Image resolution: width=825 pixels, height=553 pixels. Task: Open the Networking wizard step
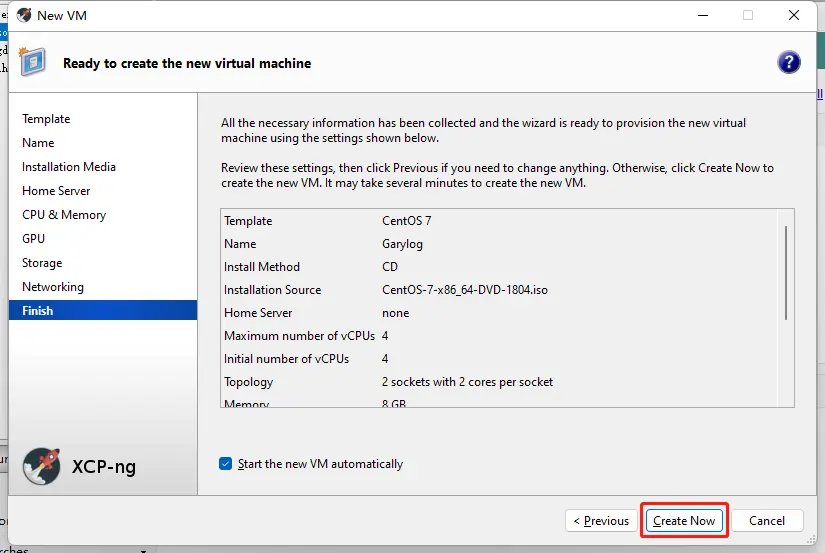point(53,287)
